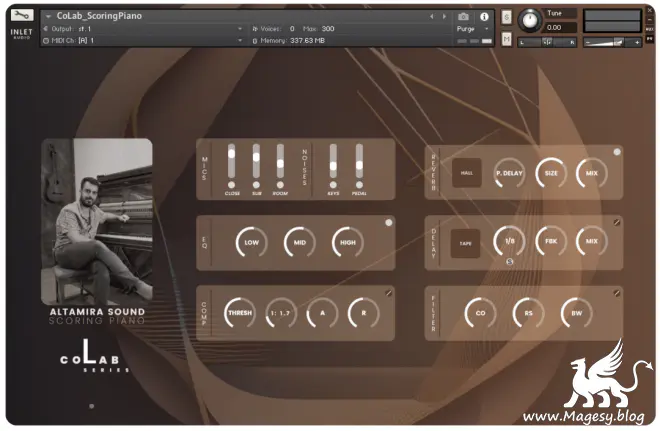Image resolution: width=660 pixels, height=431 pixels.
Task: Toggle the COMP section power button
Action: [x=389, y=293]
